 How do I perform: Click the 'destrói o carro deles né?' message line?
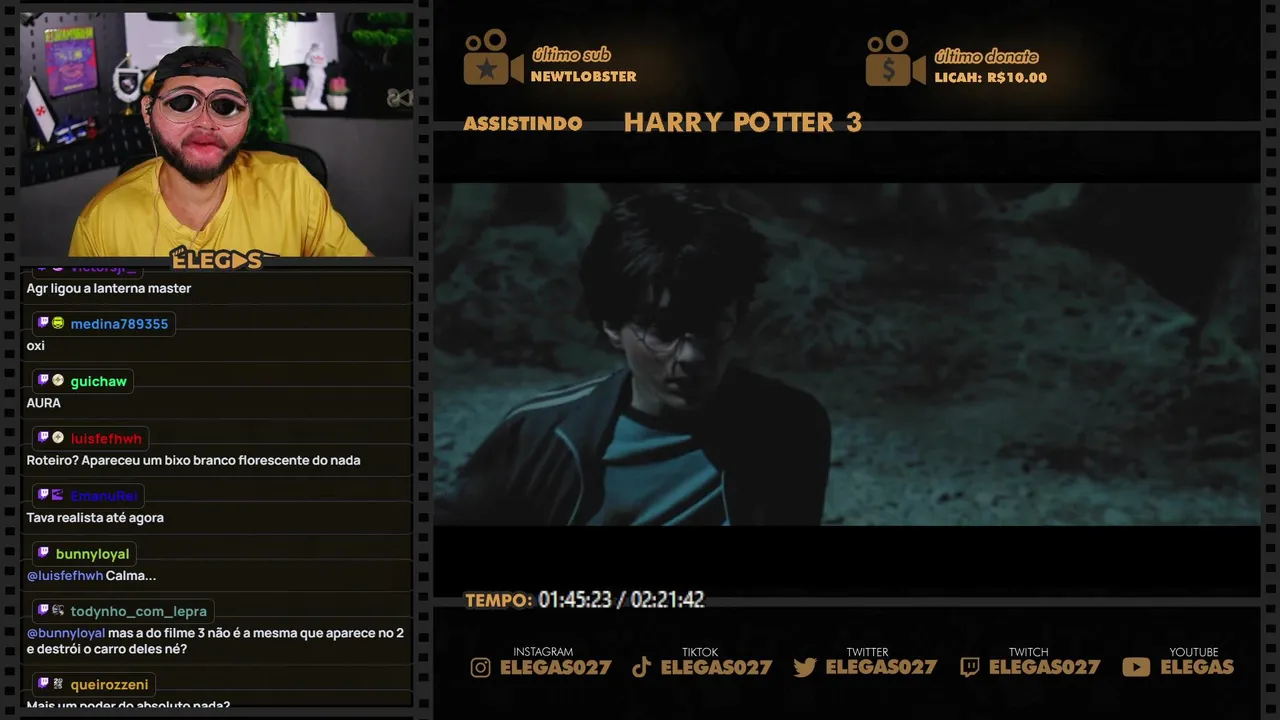(x=107, y=649)
